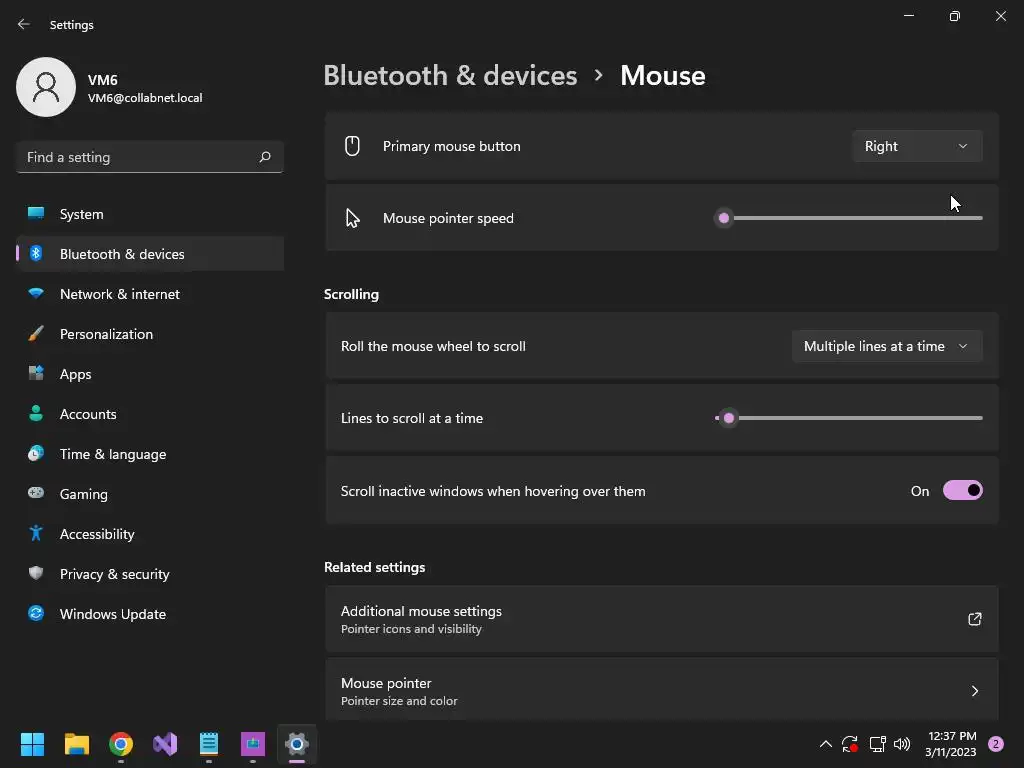The height and width of the screenshot is (768, 1024).
Task: Go back using the back arrow
Action: click(x=24, y=24)
